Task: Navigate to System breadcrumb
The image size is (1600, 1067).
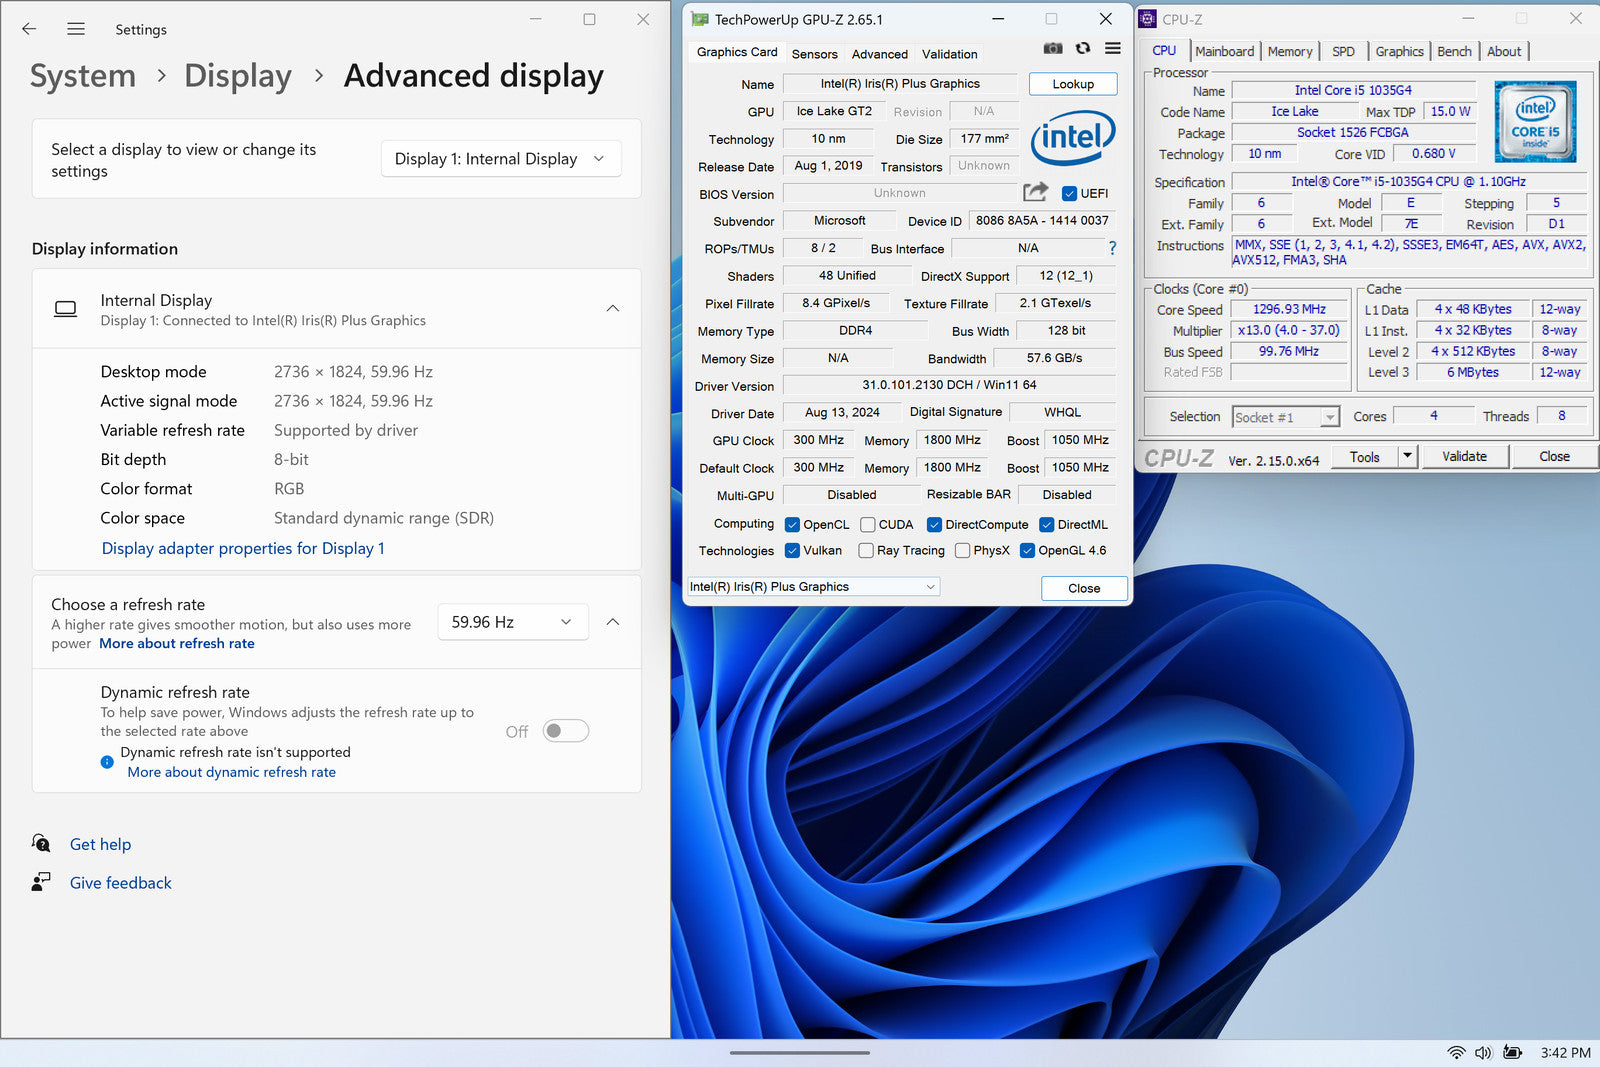Action: point(83,76)
